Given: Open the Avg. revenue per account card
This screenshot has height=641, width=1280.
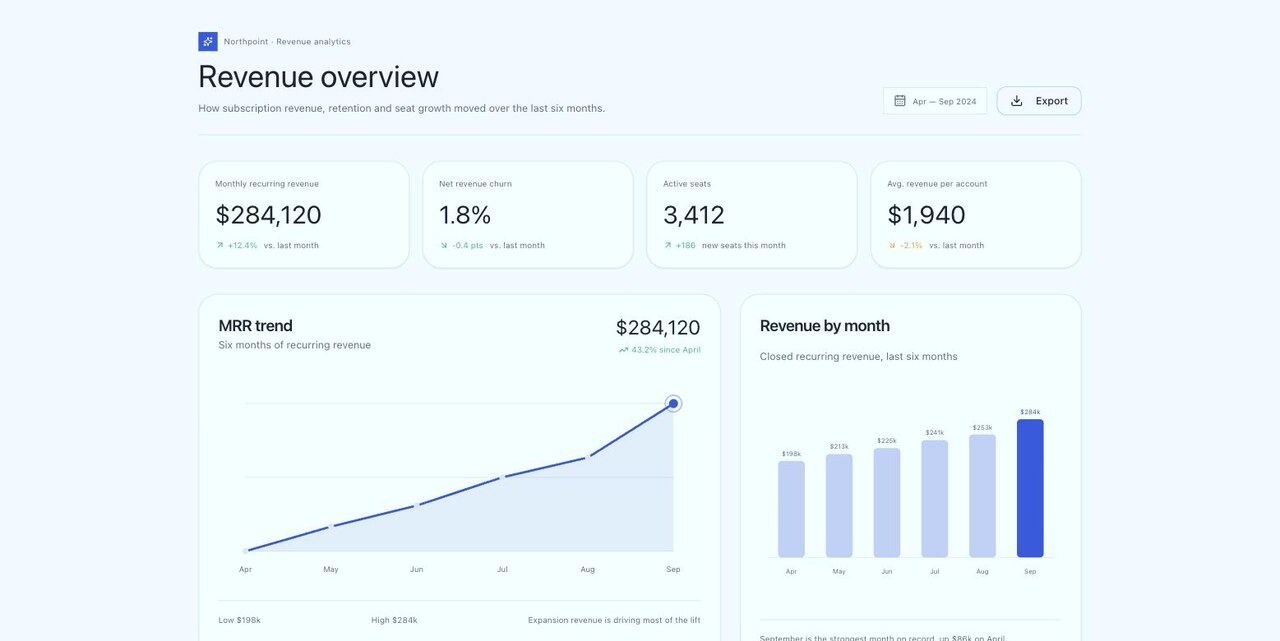Looking at the screenshot, I should pos(976,215).
